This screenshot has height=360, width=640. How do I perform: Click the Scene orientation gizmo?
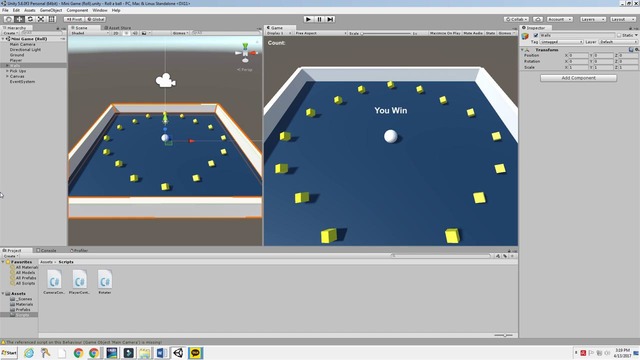[x=245, y=52]
